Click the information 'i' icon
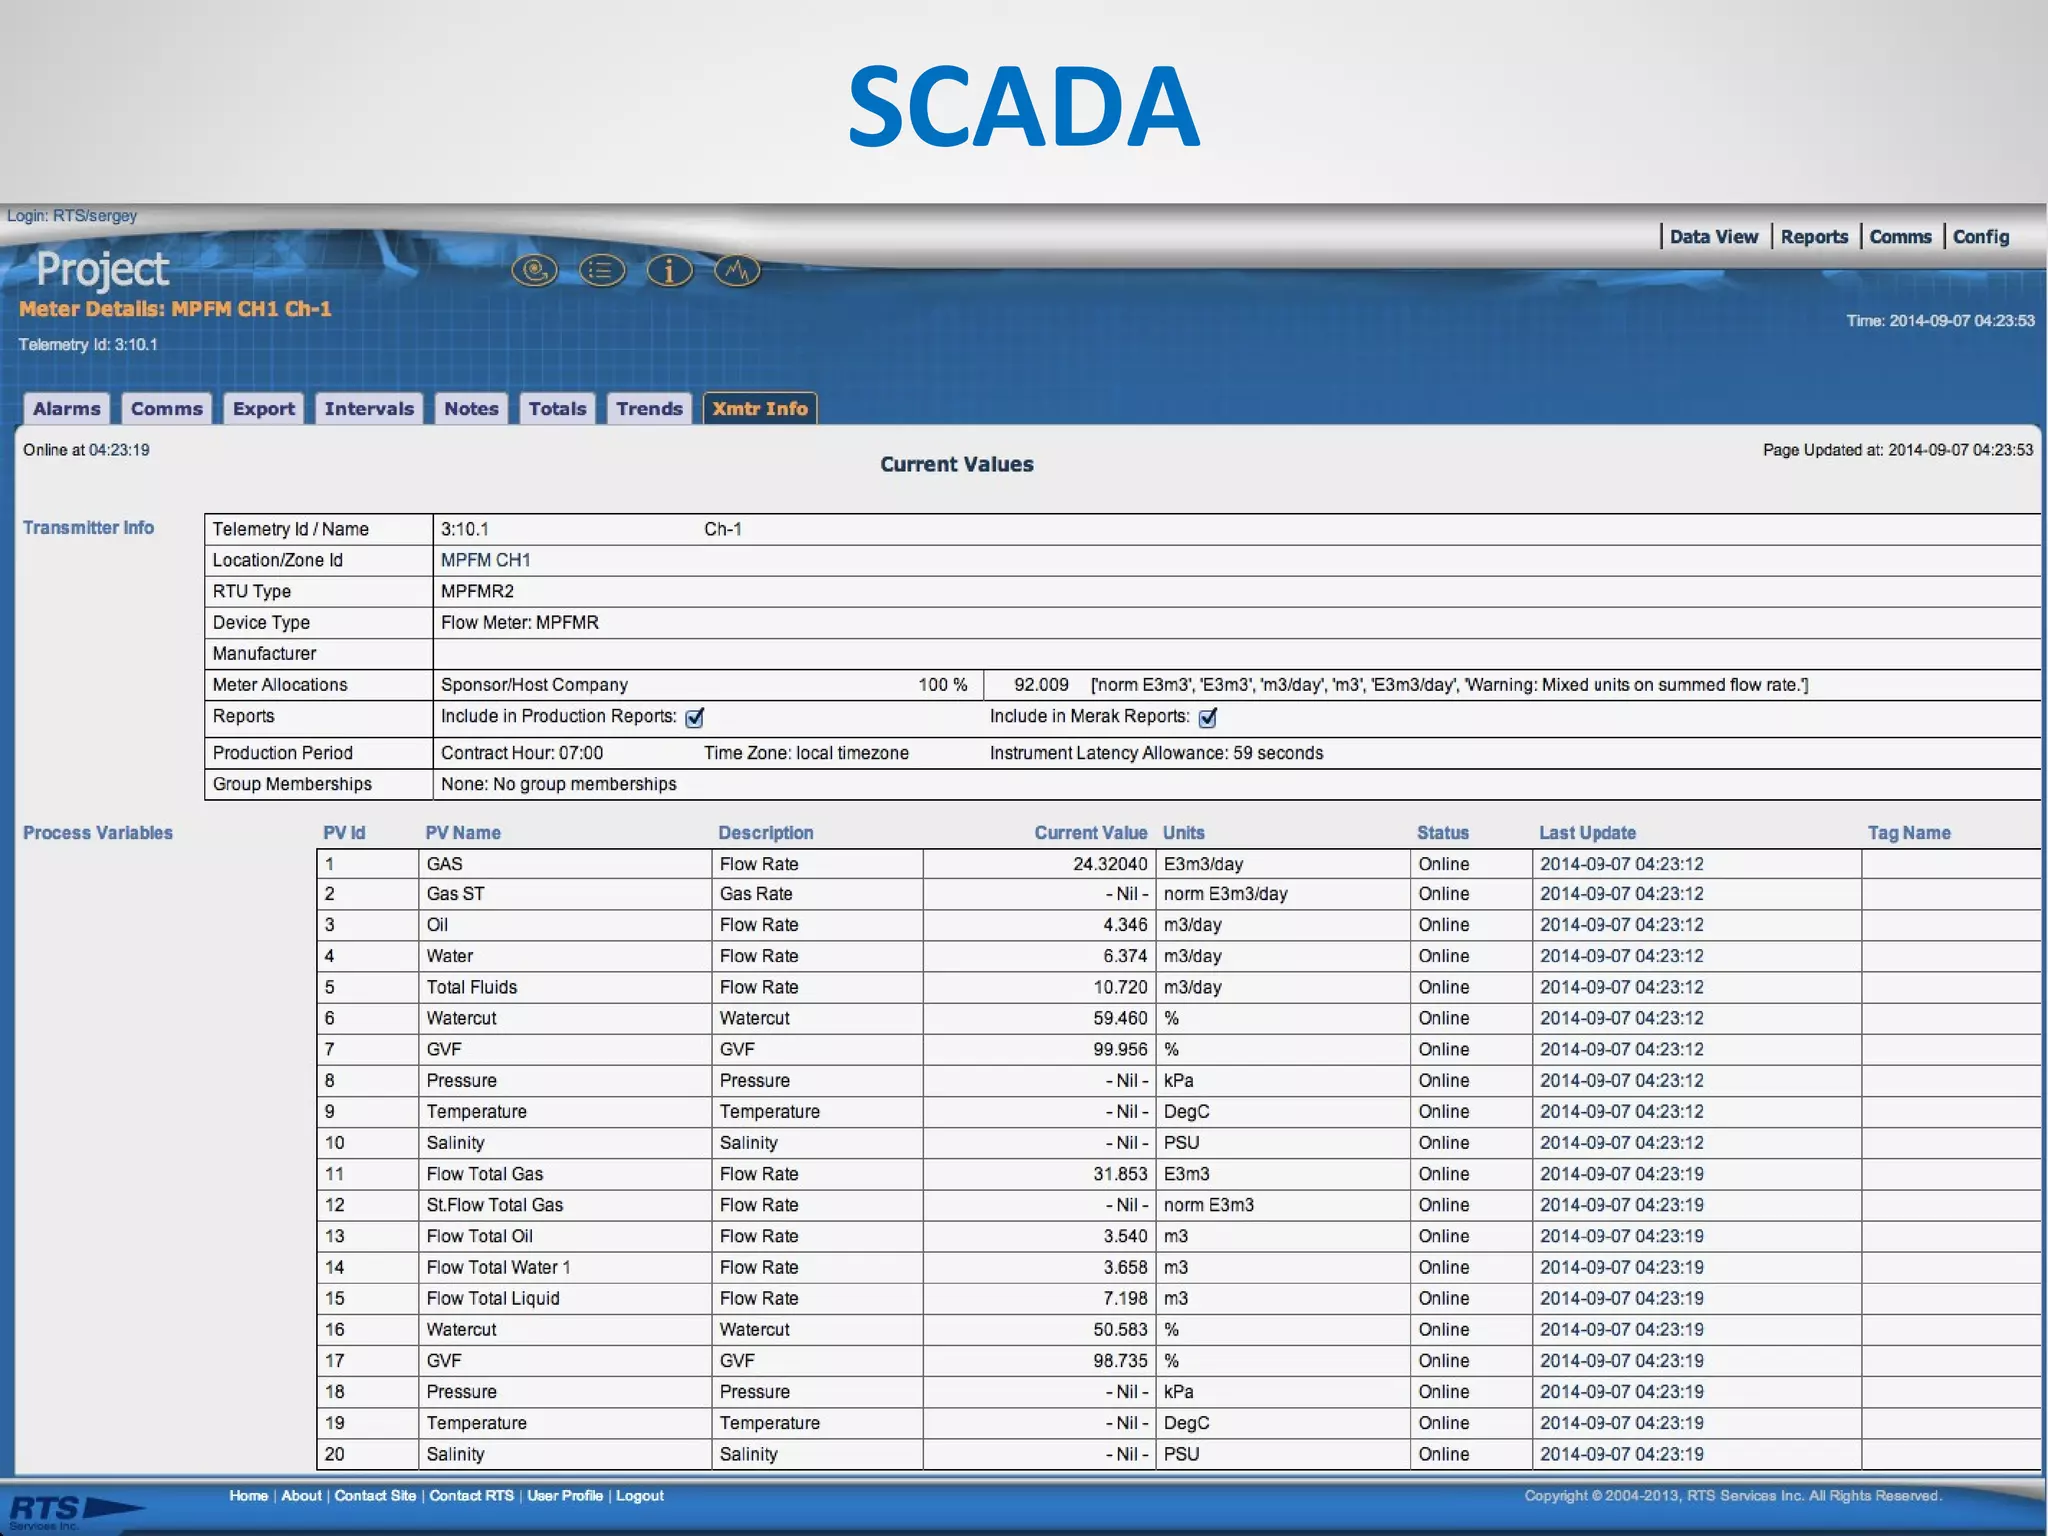This screenshot has height=1536, width=2048. pos(669,270)
